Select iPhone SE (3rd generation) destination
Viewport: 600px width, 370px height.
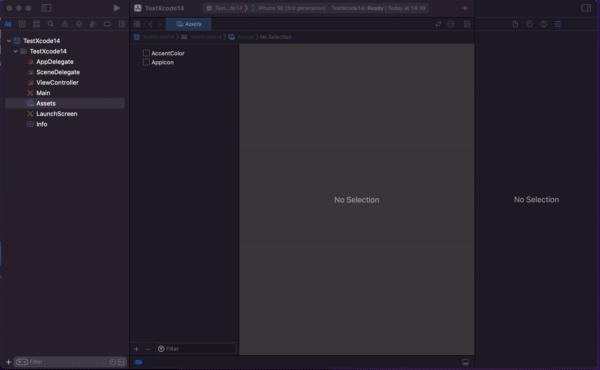(x=288, y=8)
